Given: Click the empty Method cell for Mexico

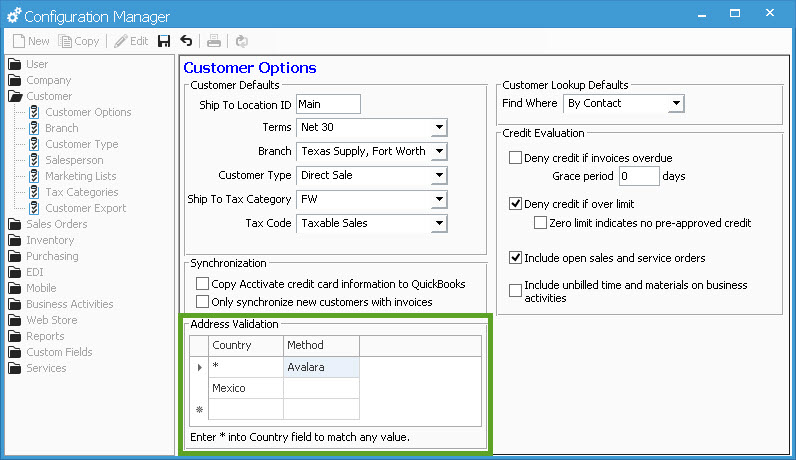Looking at the screenshot, I should click(321, 388).
